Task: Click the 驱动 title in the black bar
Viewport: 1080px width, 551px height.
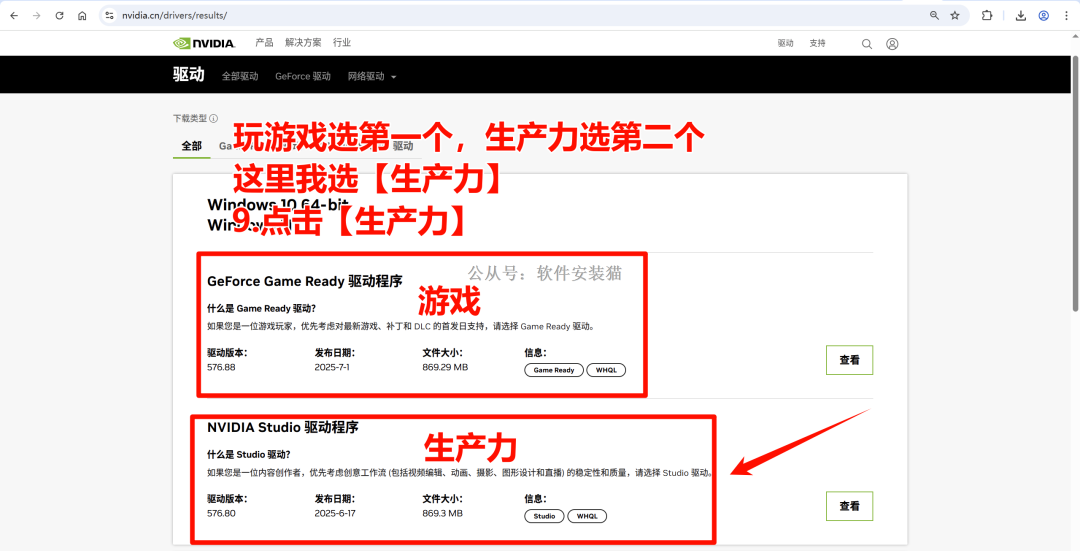Action: tap(189, 75)
